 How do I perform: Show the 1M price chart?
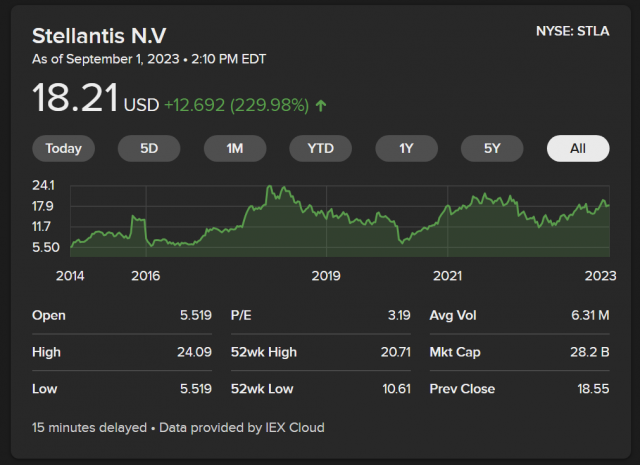(x=235, y=149)
